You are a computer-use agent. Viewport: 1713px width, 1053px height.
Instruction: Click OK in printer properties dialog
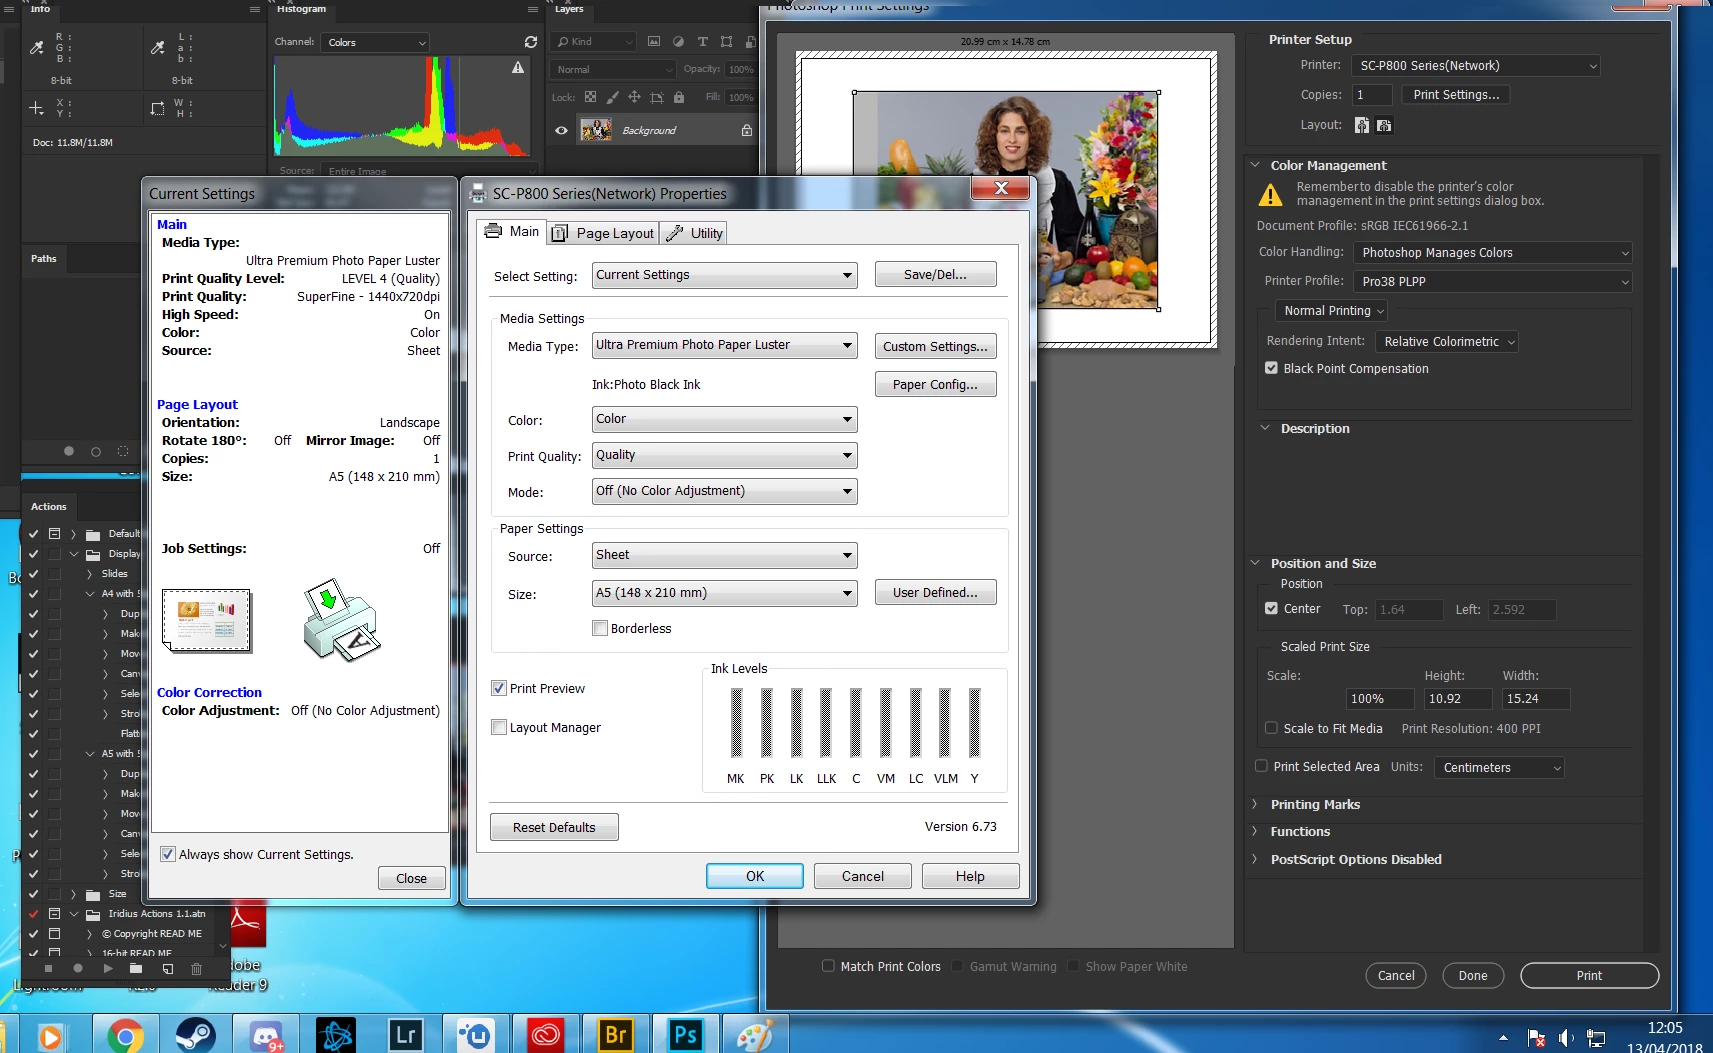point(755,876)
